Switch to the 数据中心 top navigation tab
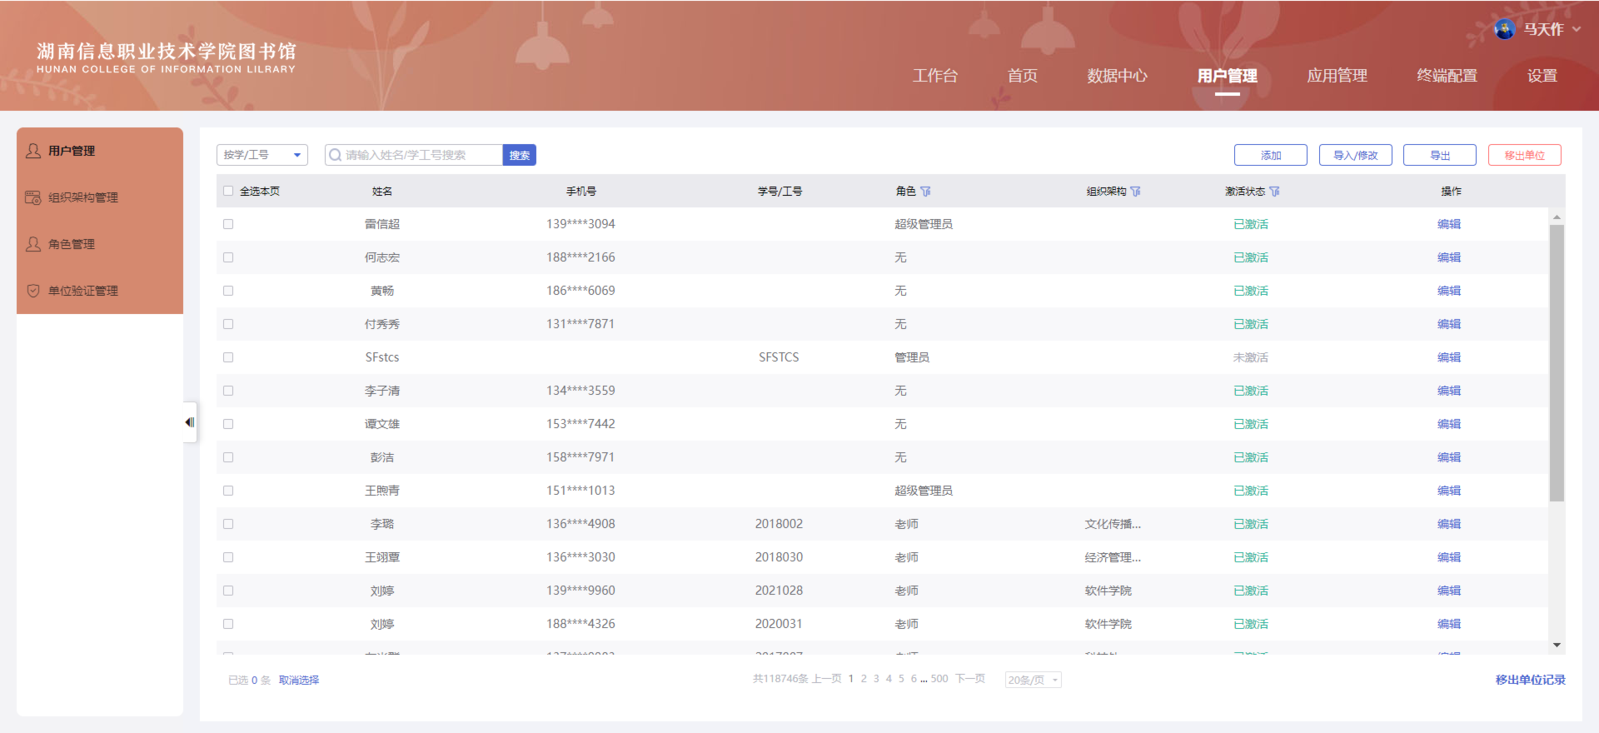1599x733 pixels. click(1117, 76)
